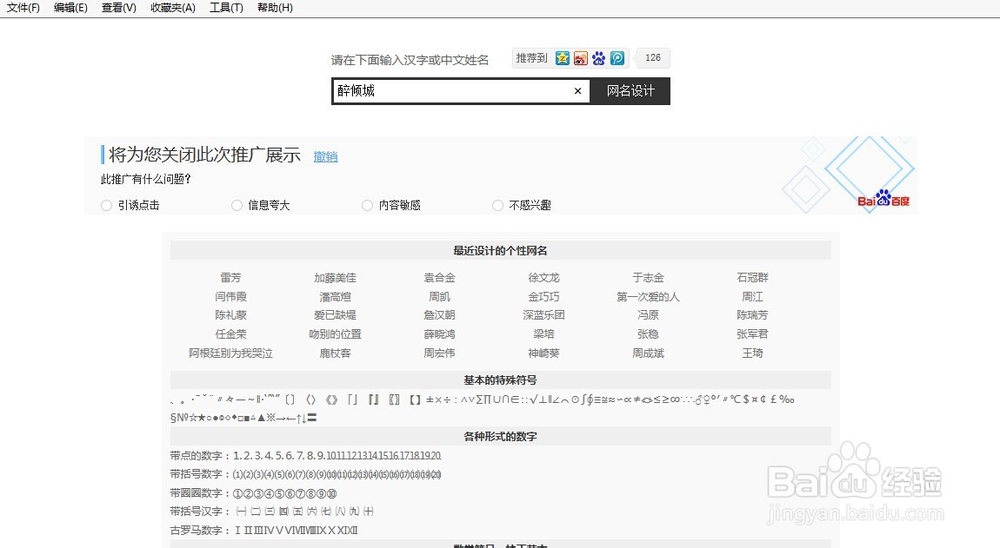1000x548 pixels.
Task: Click the 126 share count bubble
Action: 652,58
